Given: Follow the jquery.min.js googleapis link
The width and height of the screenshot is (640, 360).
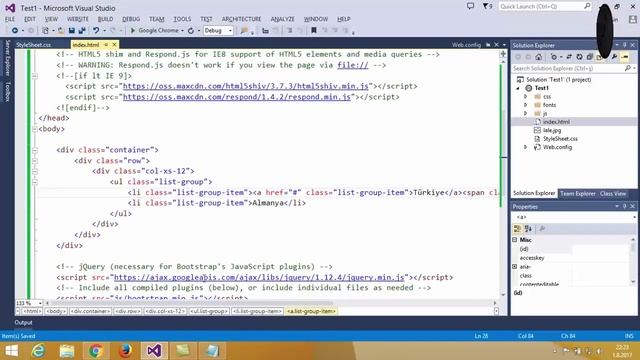Looking at the screenshot, I should 259,277.
